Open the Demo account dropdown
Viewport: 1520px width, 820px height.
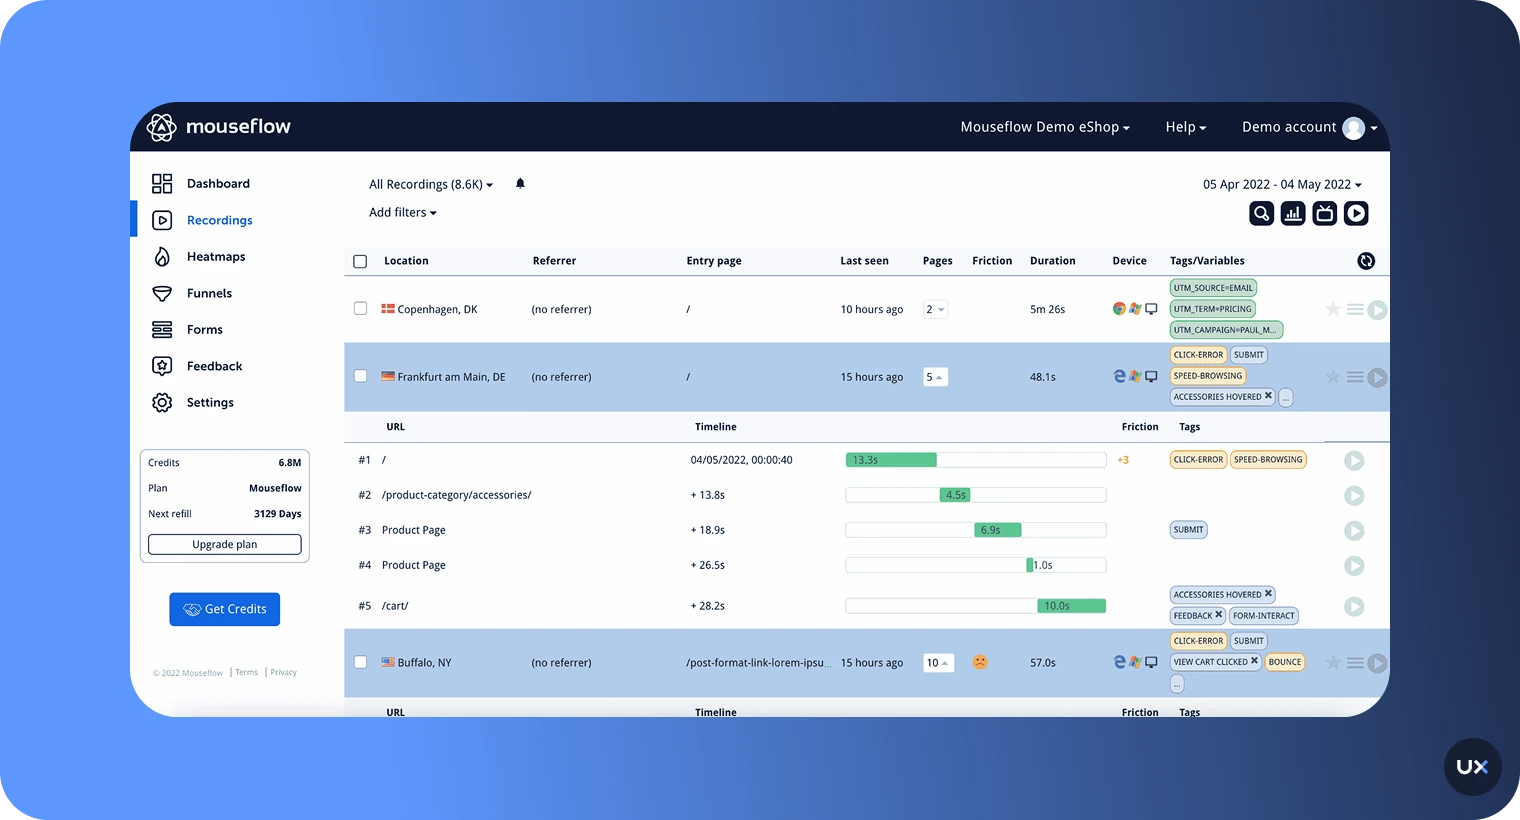pyautogui.click(x=1310, y=127)
